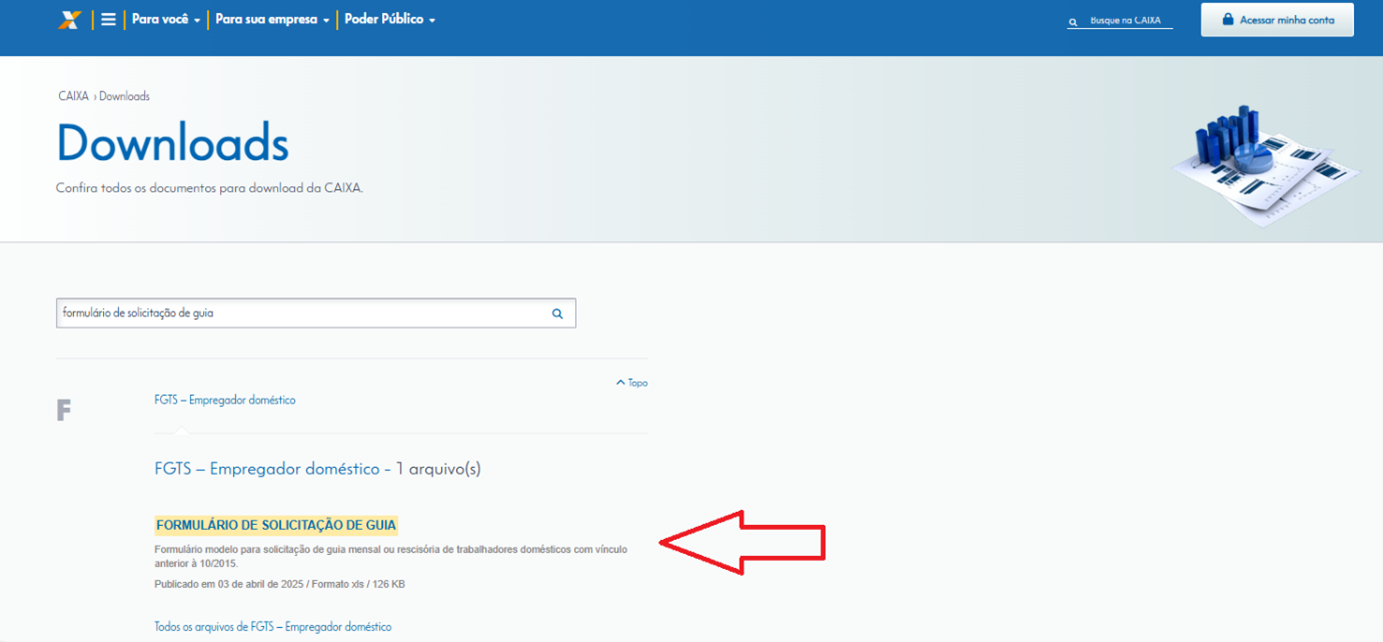
Task: Click the CAIXA breadcrumb link
Action: (x=73, y=96)
